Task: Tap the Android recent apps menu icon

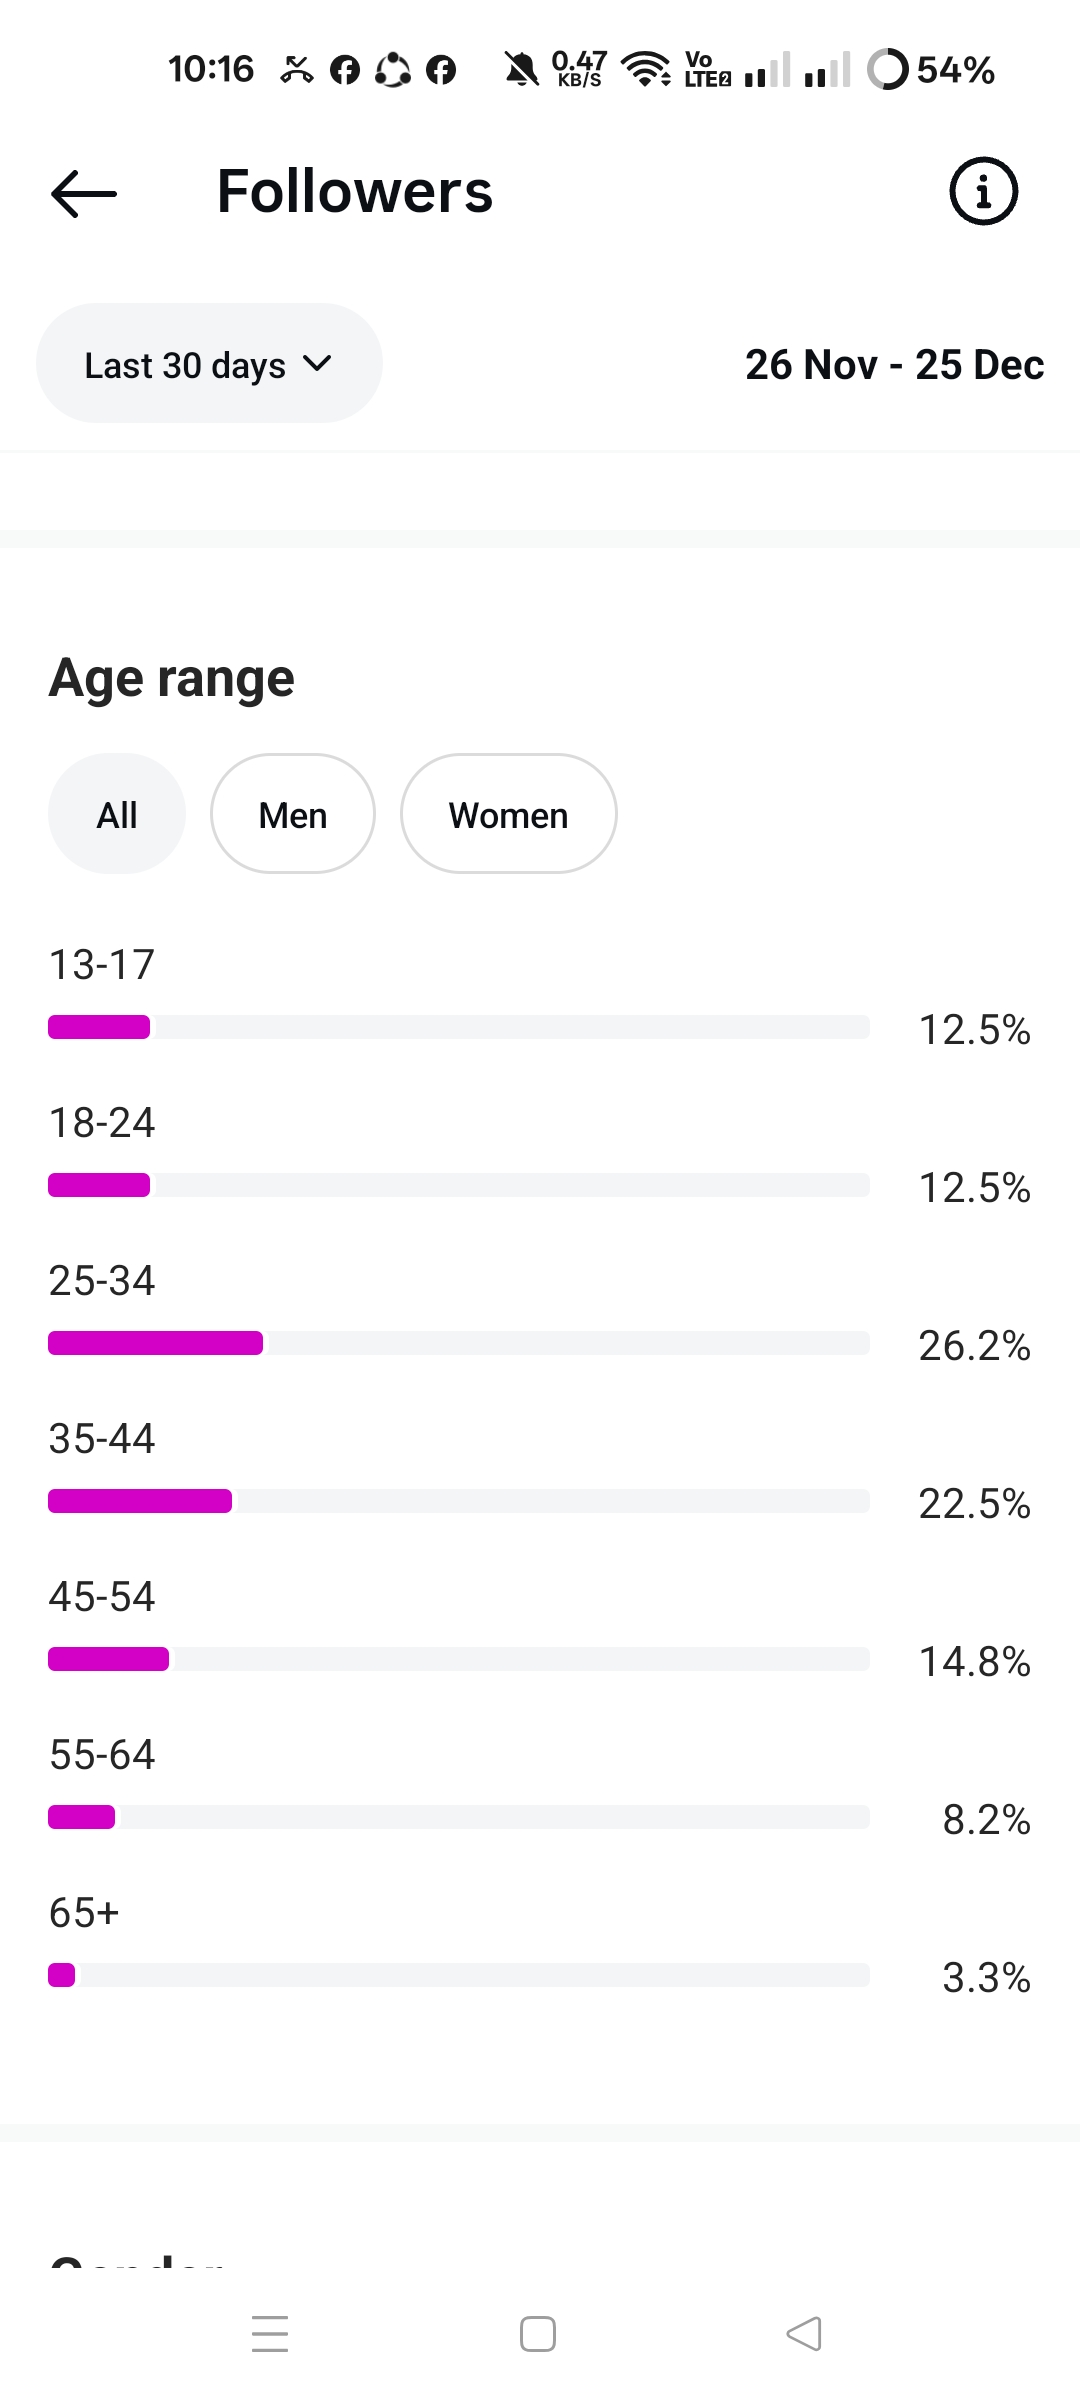Action: 270,2334
